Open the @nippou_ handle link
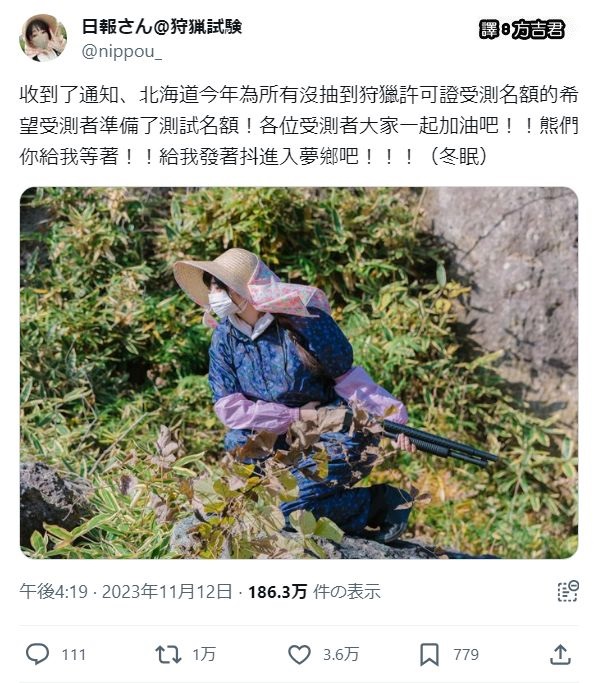Image resolution: width=598 pixels, height=683 pixels. [x=122, y=51]
